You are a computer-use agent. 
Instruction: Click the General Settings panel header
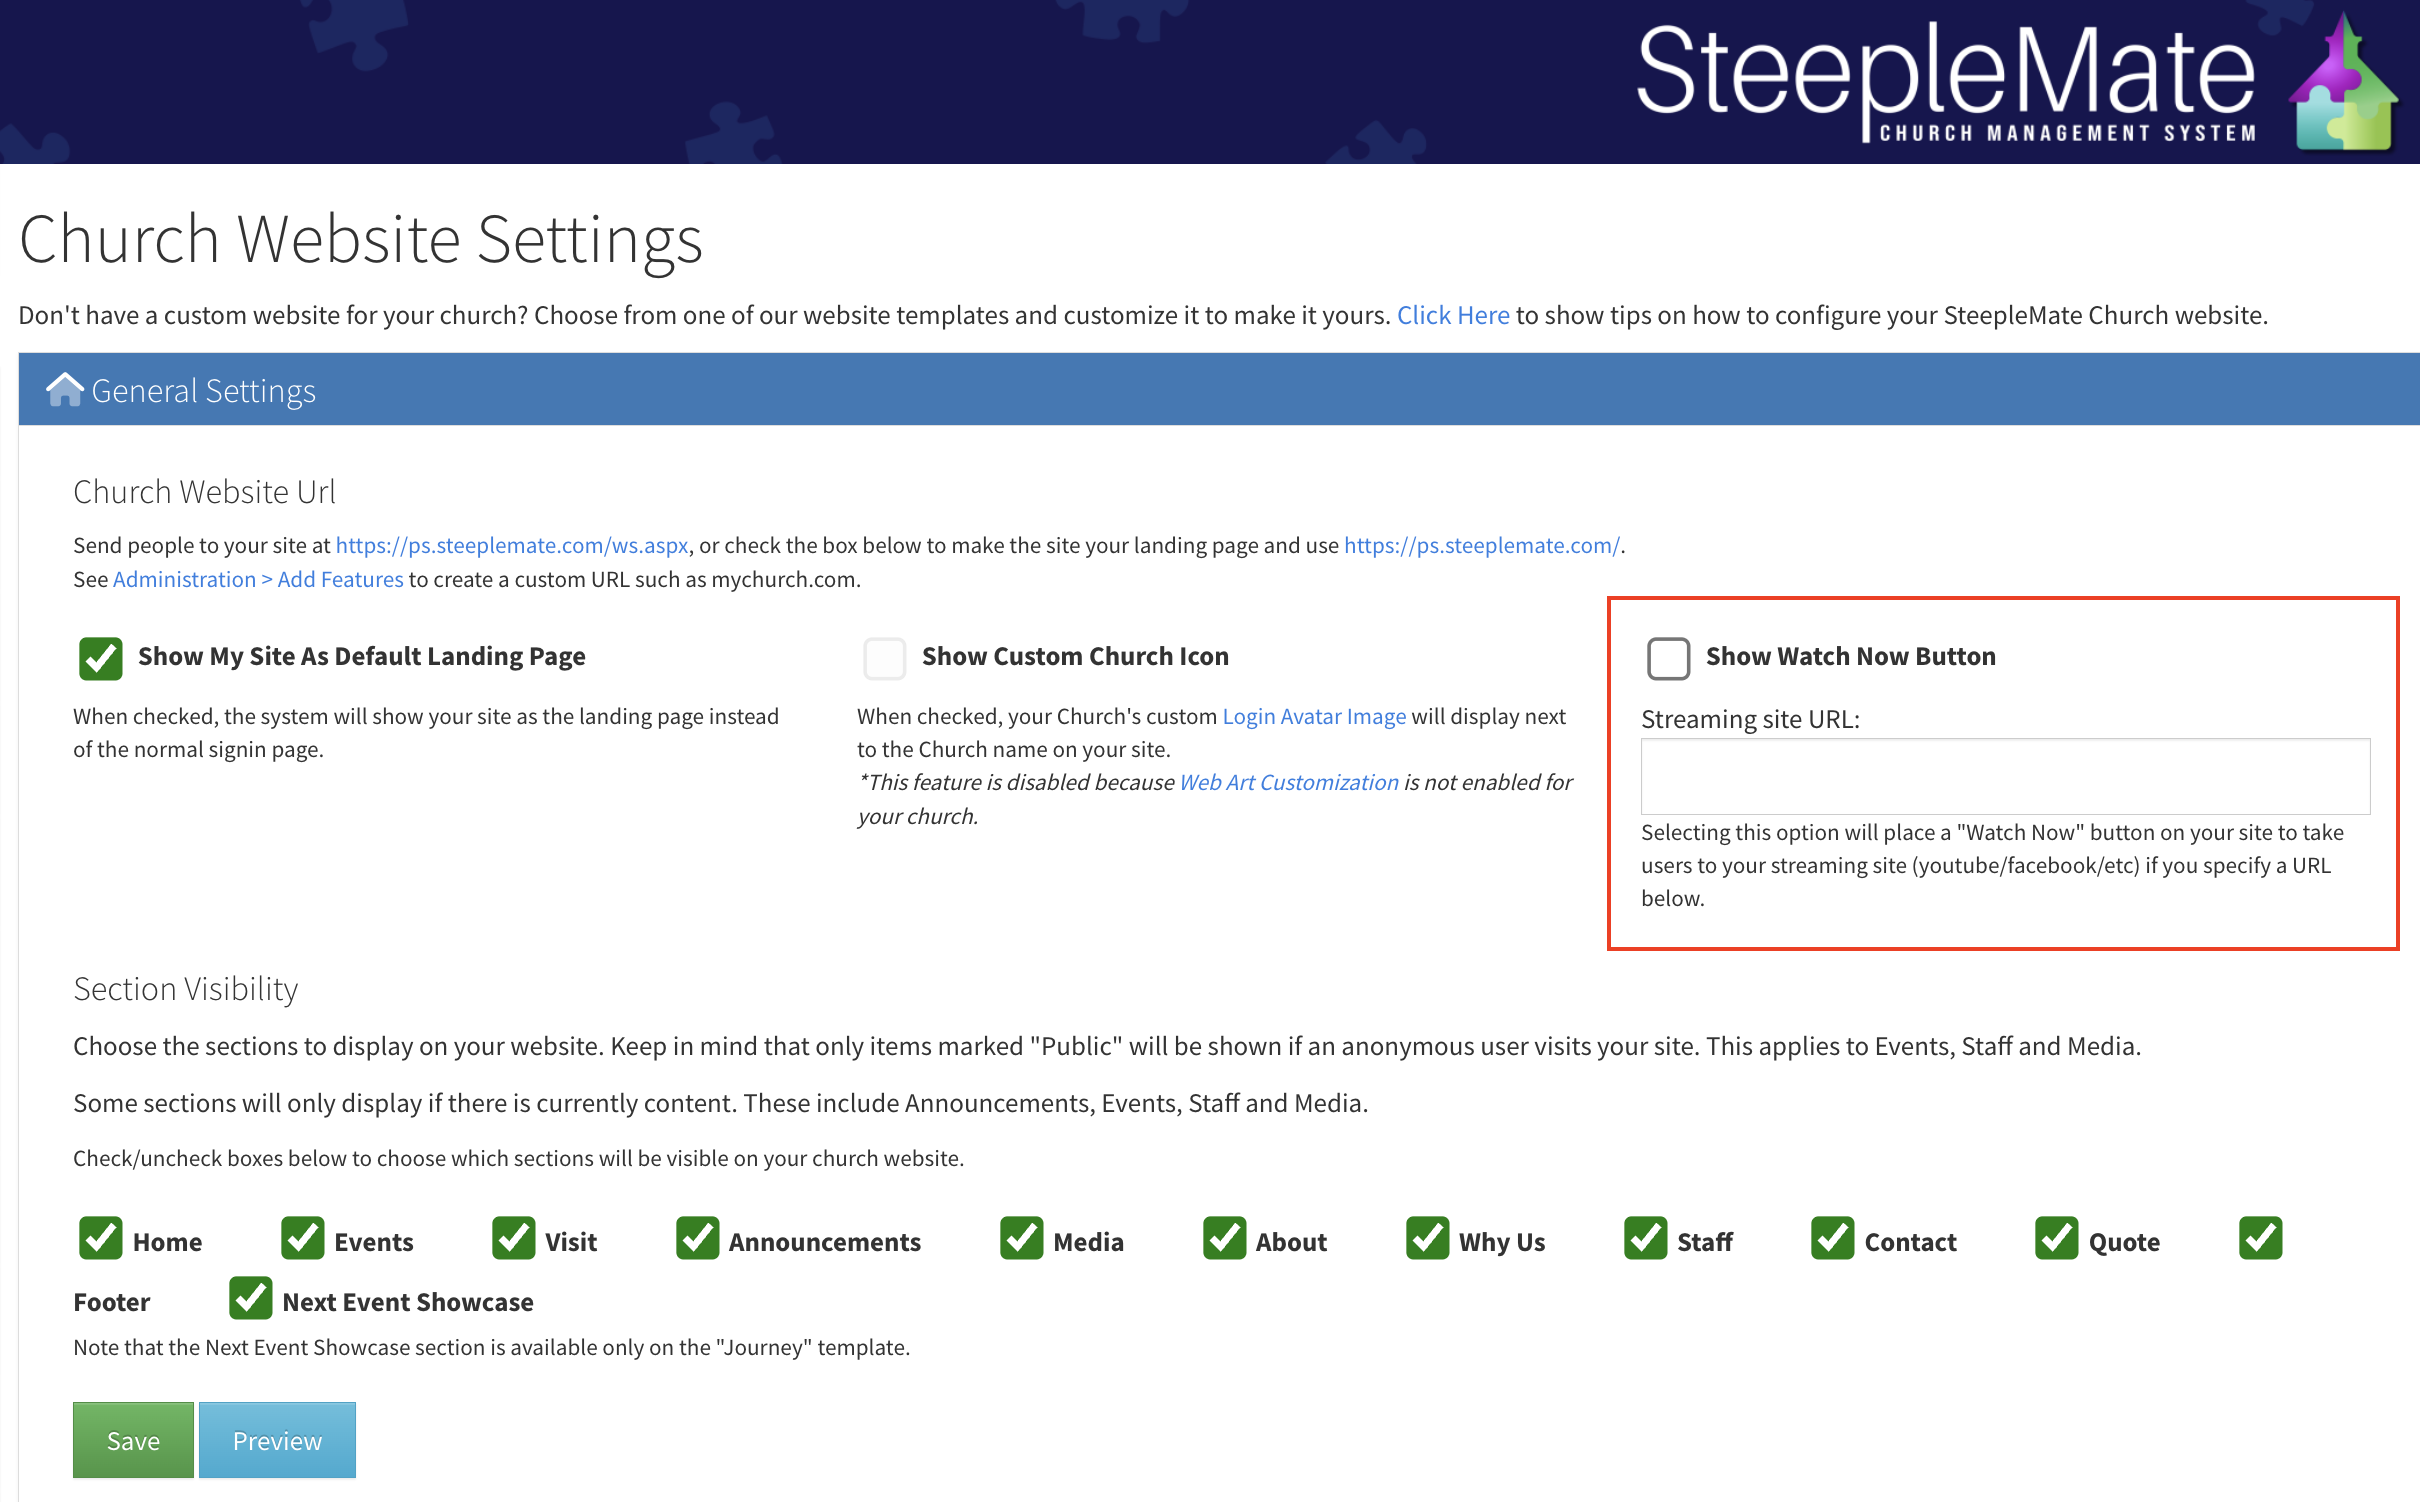point(1219,390)
